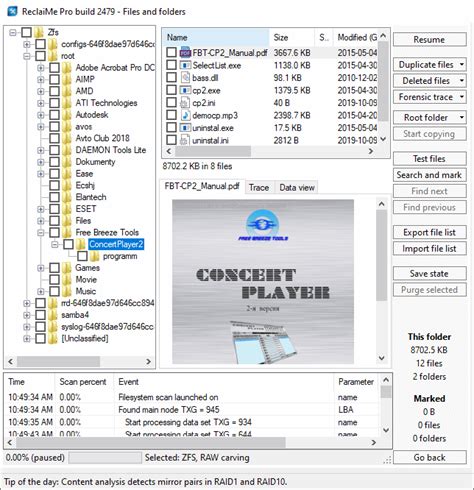The width and height of the screenshot is (474, 490).
Task: Click the Save state button
Action: [429, 273]
